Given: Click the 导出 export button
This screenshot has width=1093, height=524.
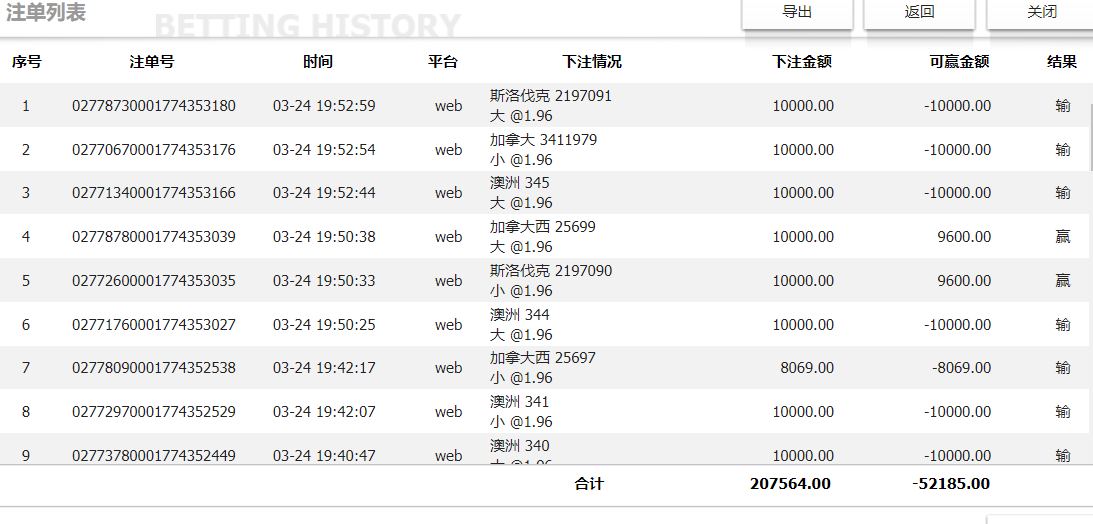Looking at the screenshot, I should (796, 13).
